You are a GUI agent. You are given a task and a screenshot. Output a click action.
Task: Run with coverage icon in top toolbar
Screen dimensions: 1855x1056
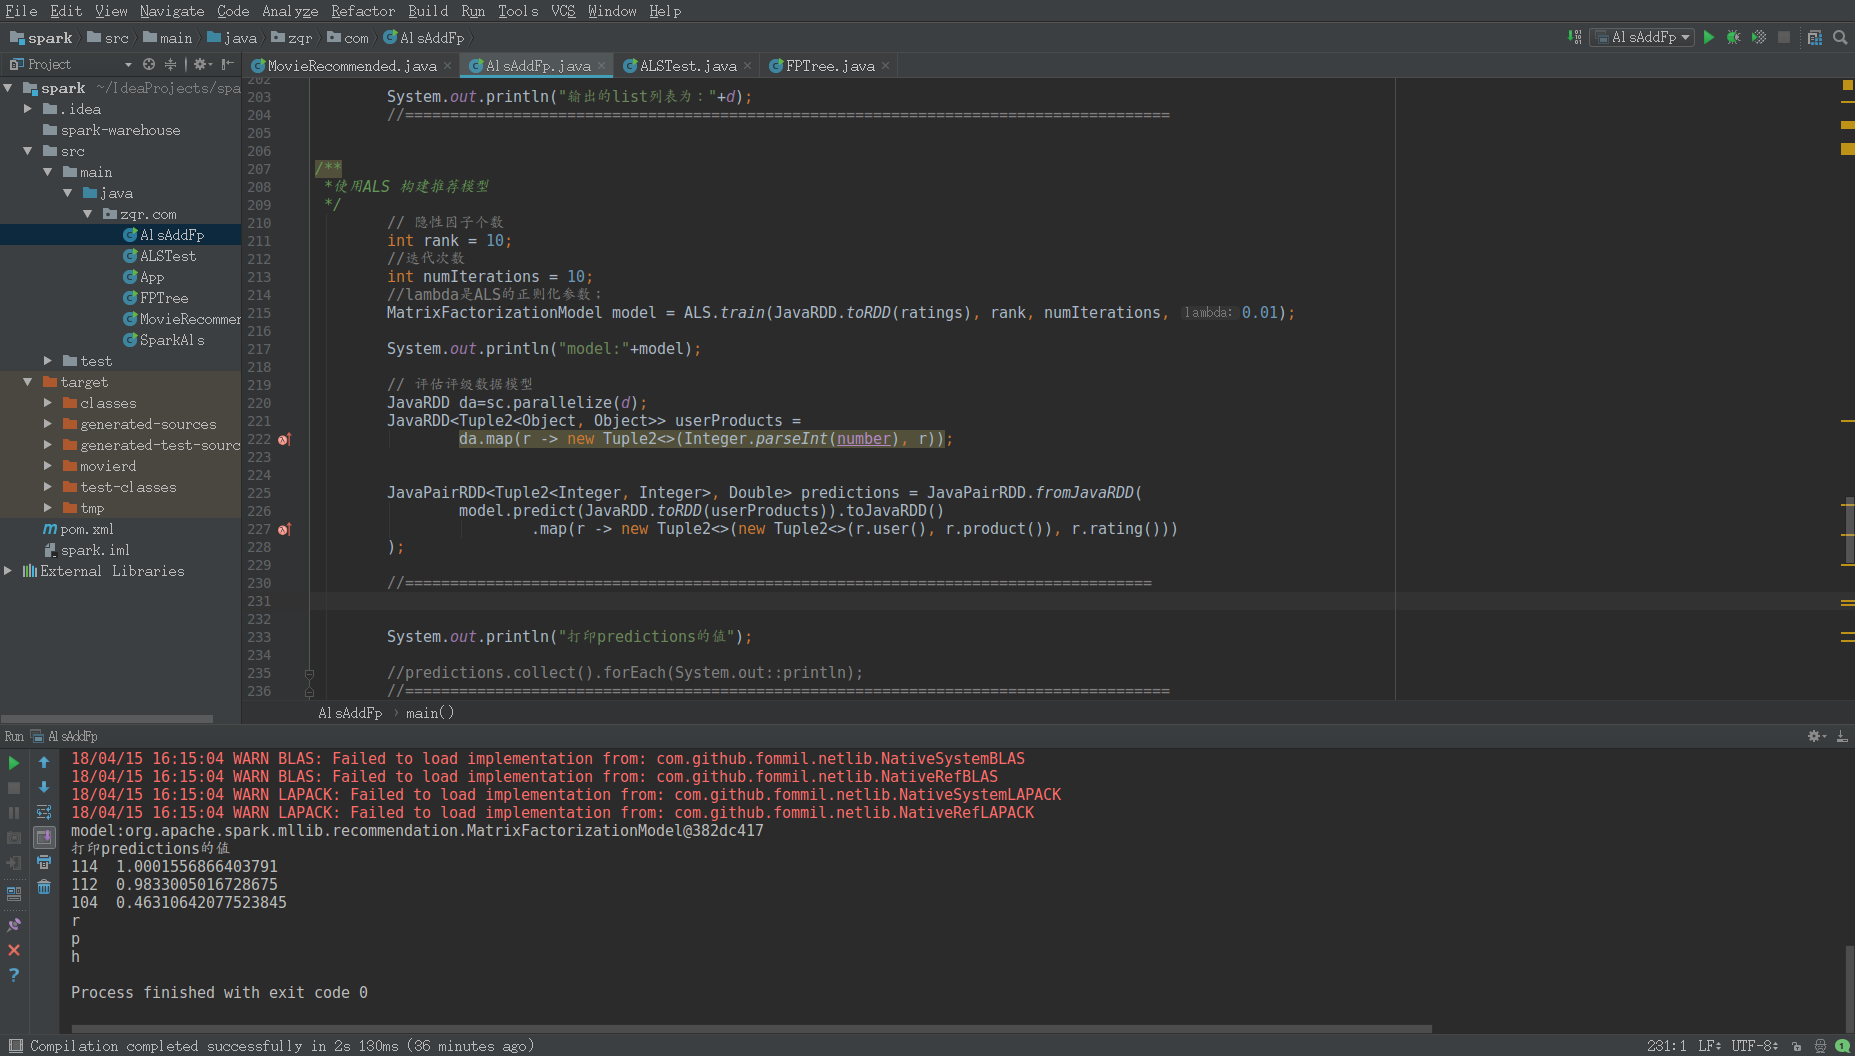click(x=1759, y=37)
